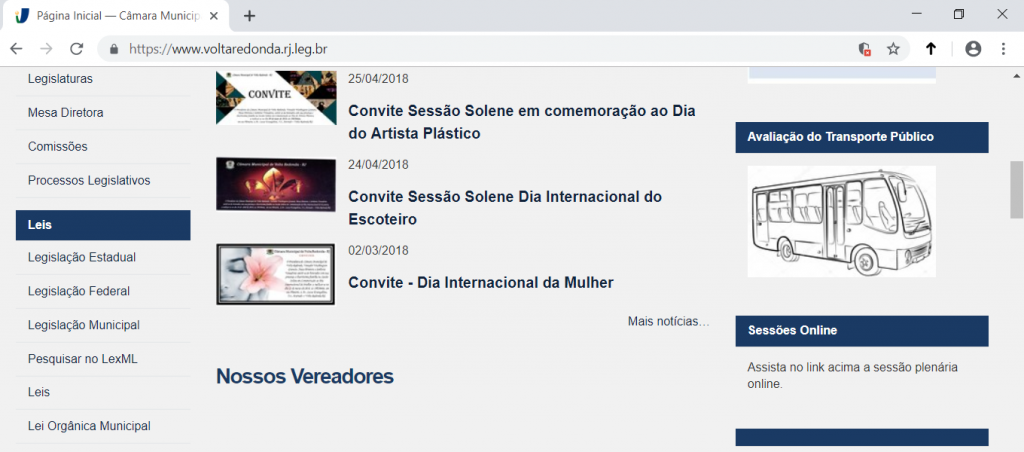Click the Mais notícias link

point(668,321)
